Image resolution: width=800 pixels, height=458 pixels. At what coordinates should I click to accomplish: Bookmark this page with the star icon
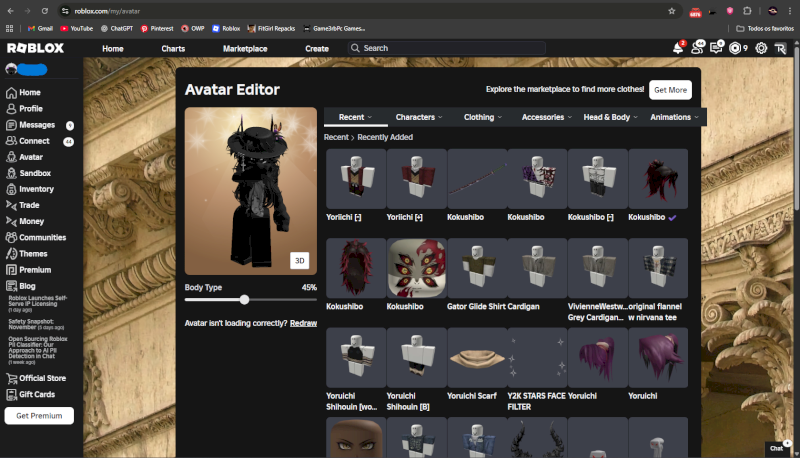[671, 10]
